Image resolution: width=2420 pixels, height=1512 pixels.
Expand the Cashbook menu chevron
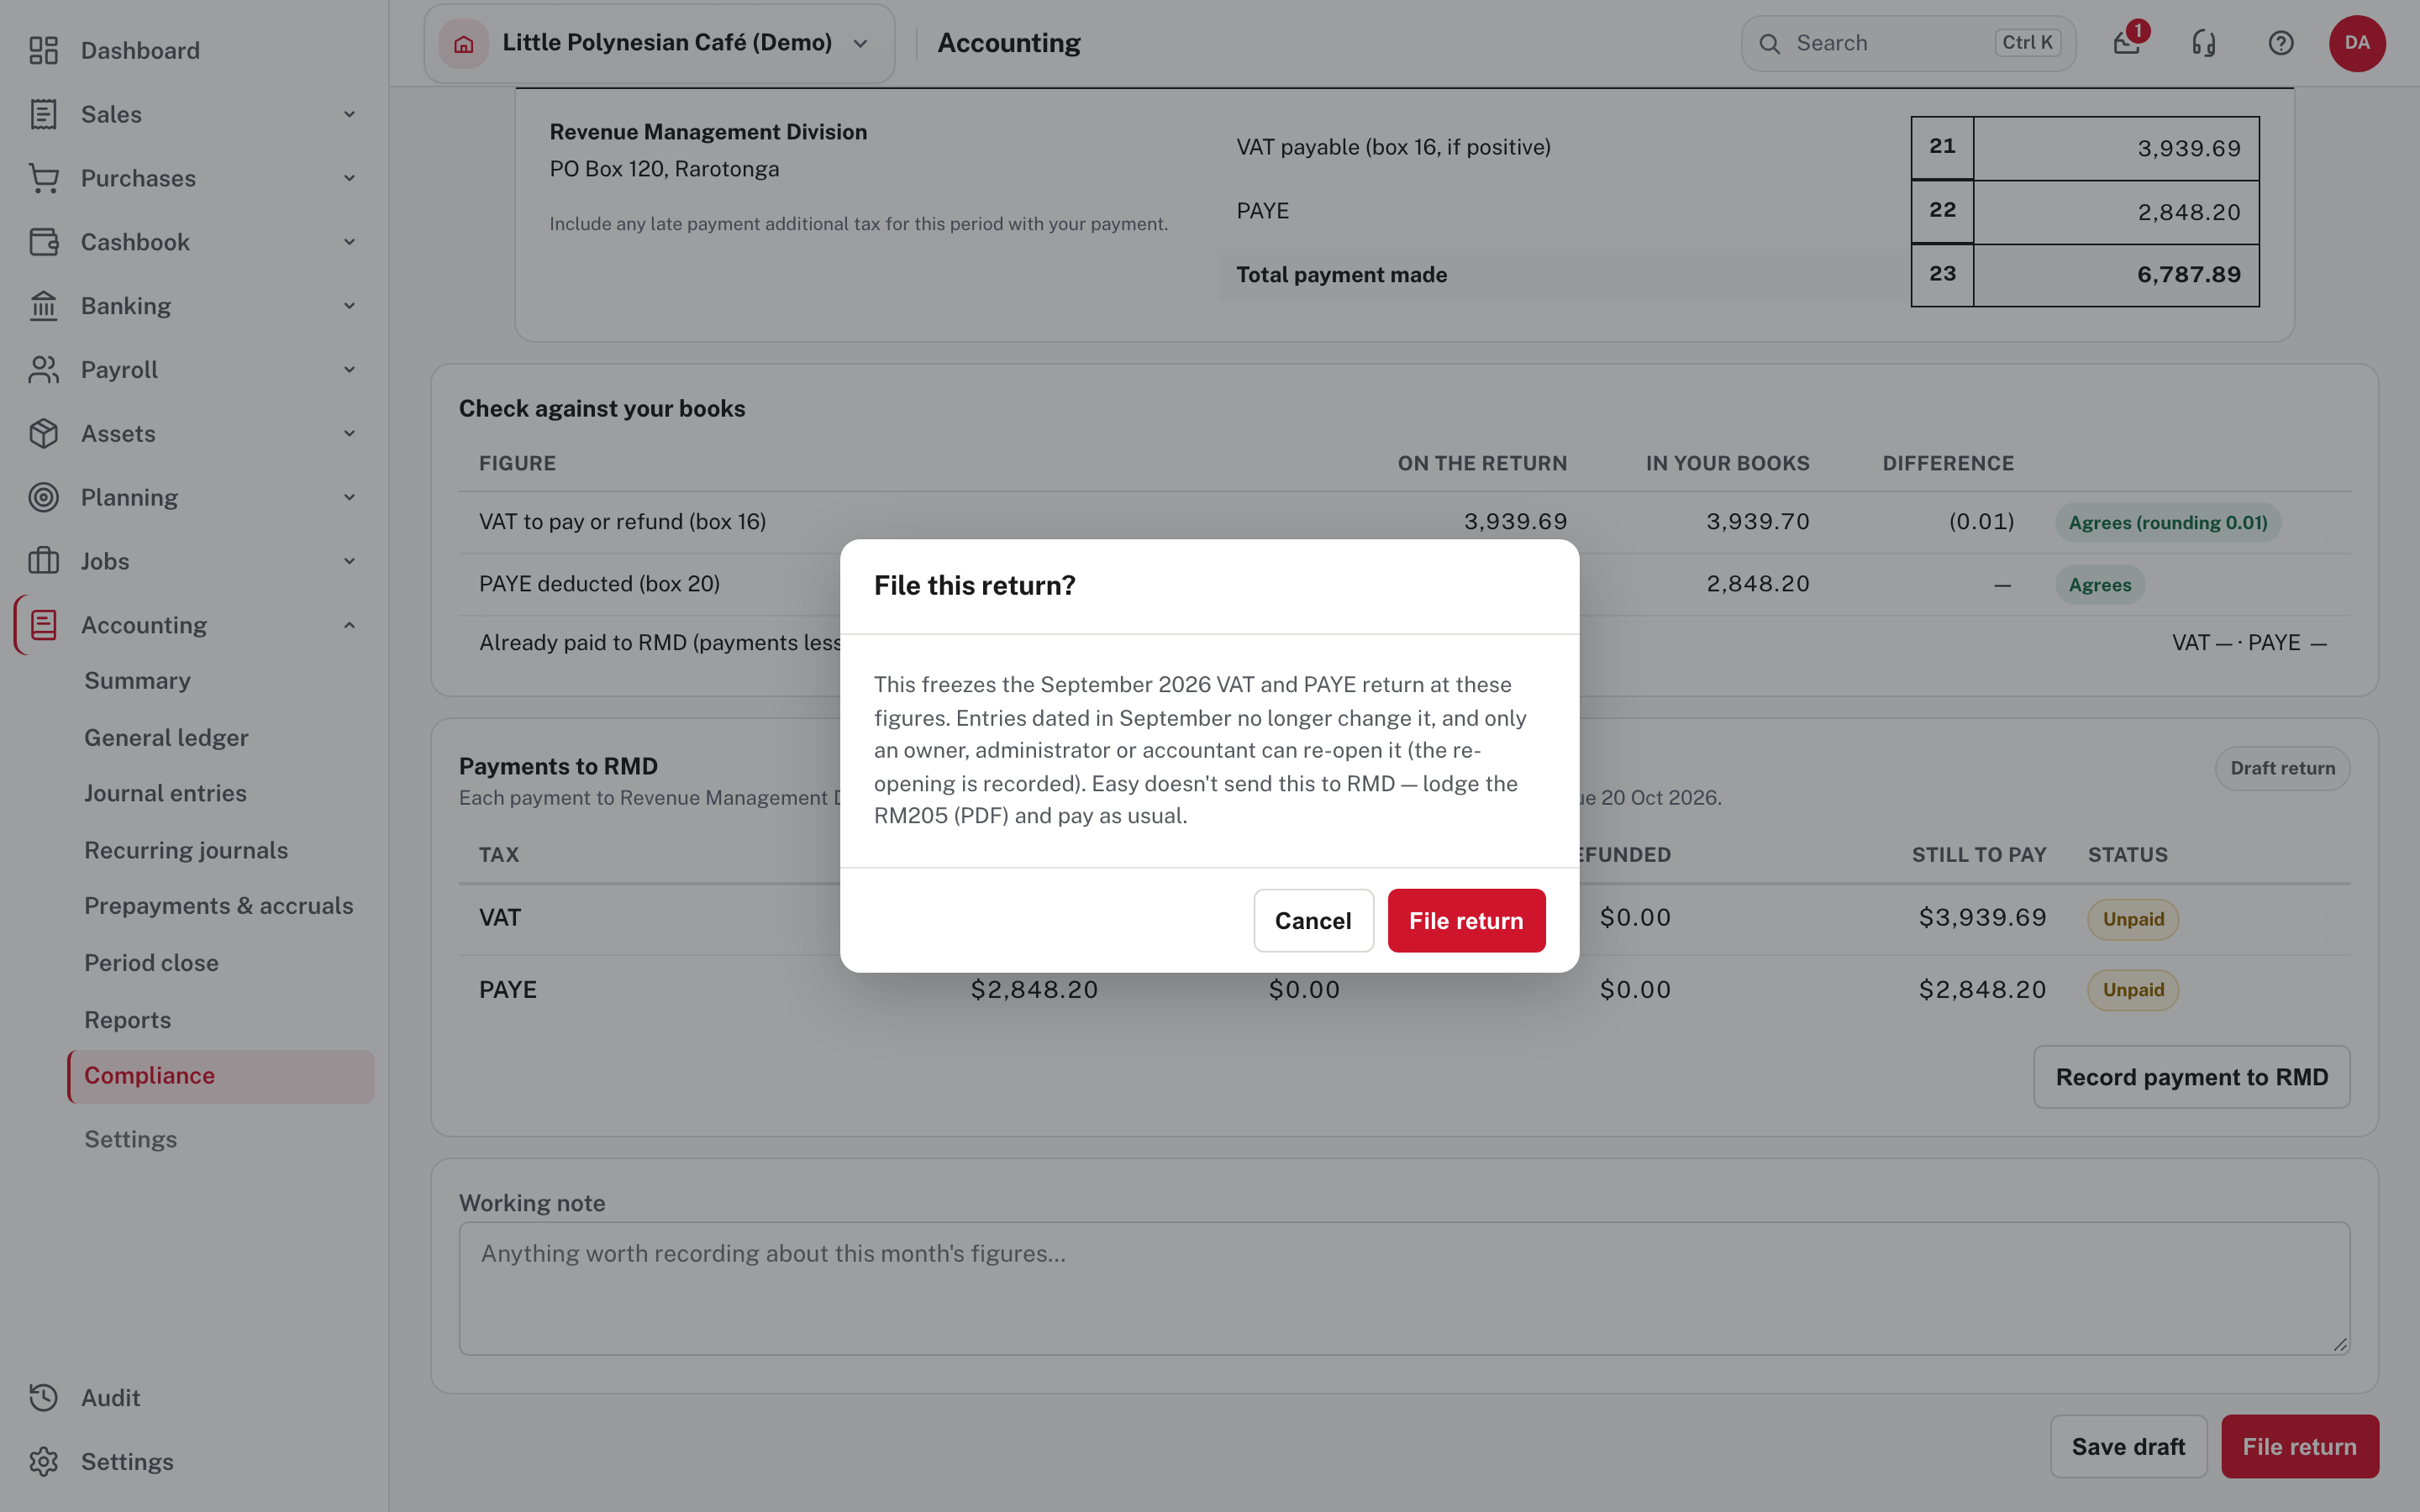pyautogui.click(x=349, y=242)
